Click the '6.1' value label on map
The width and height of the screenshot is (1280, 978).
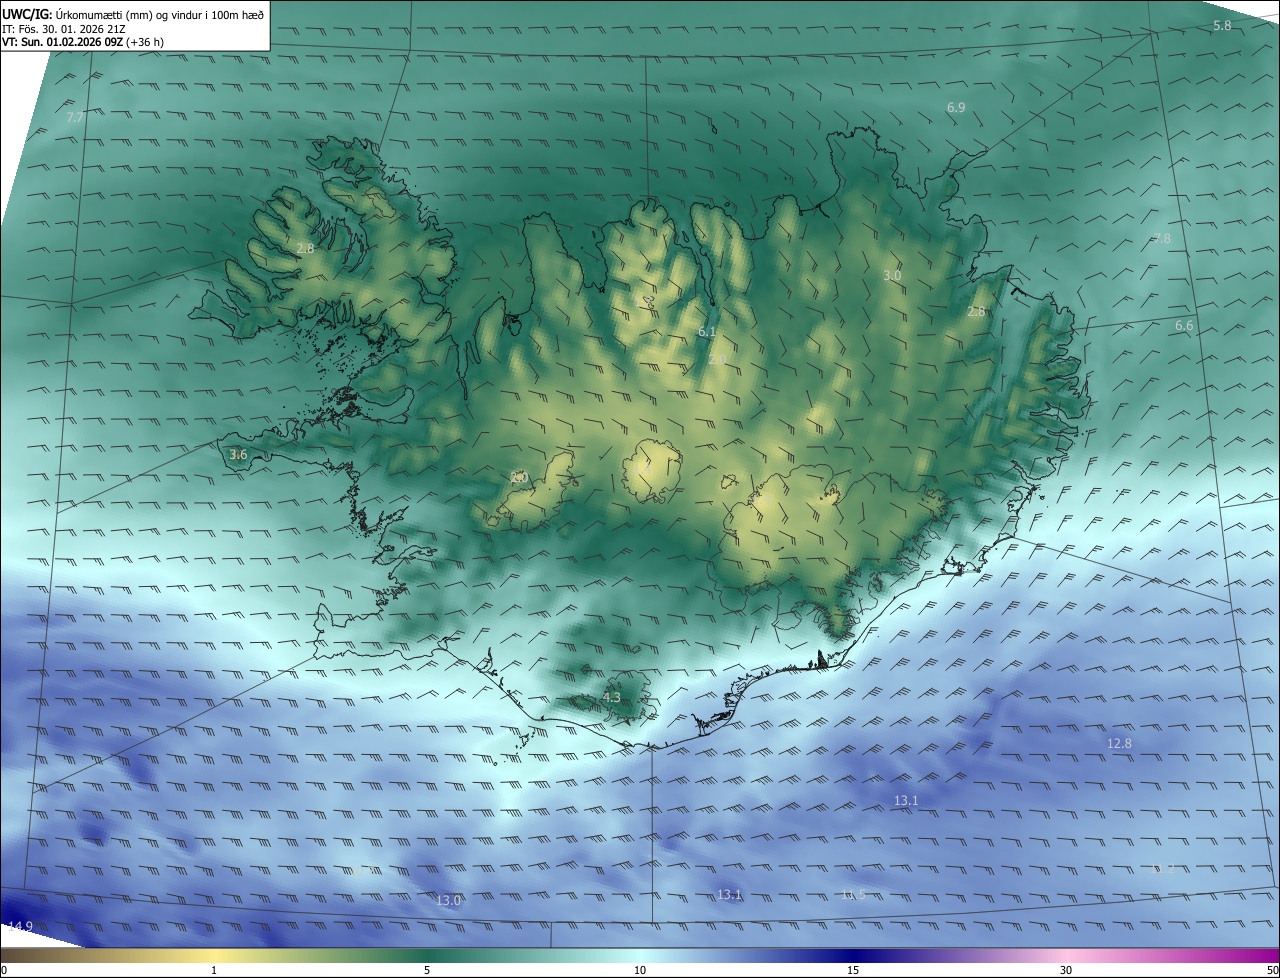[707, 331]
